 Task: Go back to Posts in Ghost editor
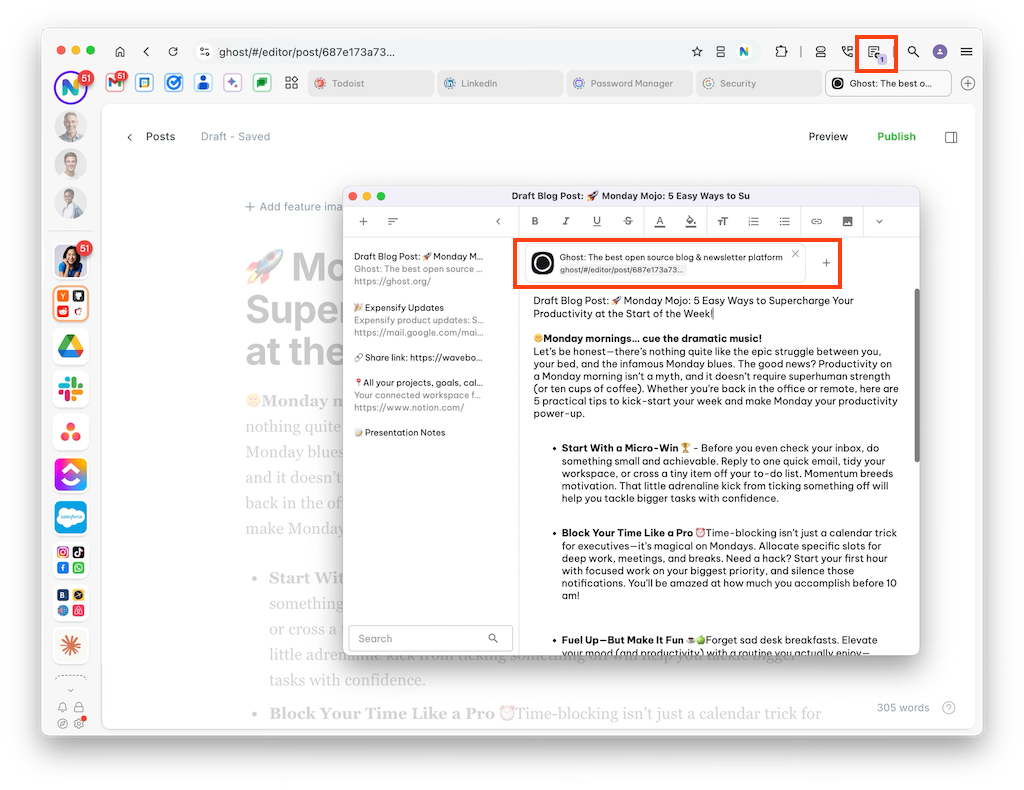pyautogui.click(x=152, y=136)
